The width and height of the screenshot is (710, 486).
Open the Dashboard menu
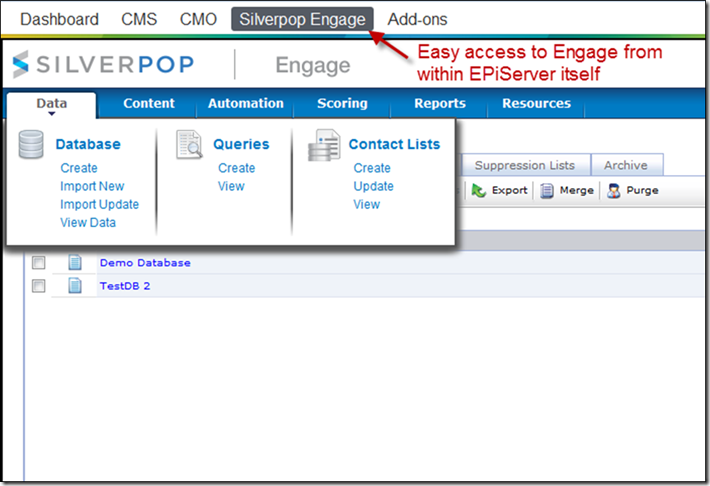(59, 19)
